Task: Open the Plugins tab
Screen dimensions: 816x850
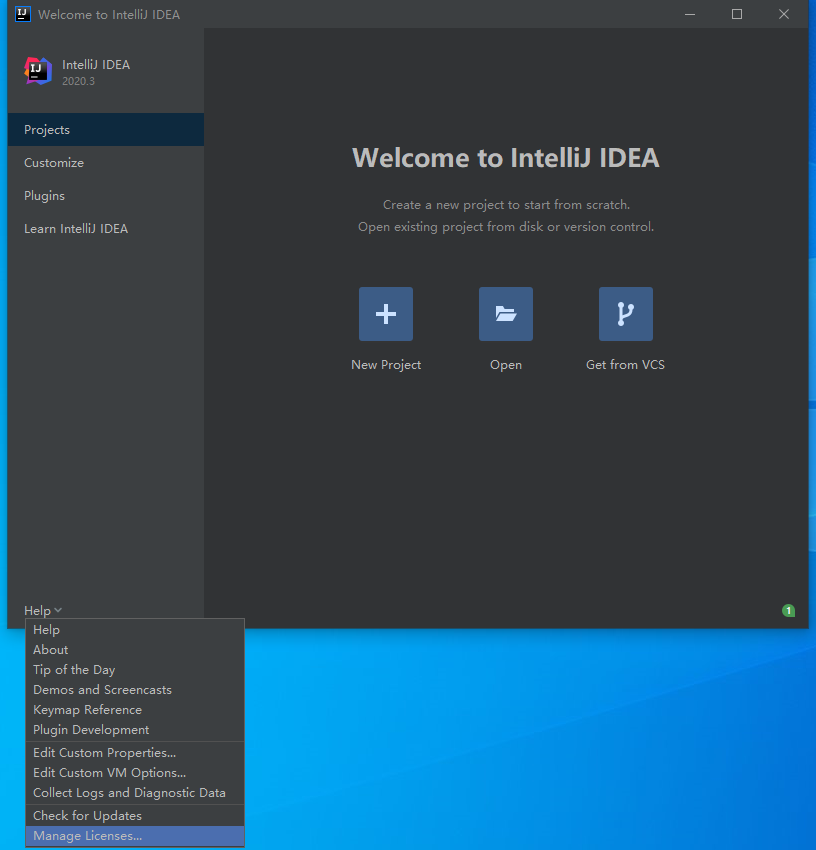Action: (106, 196)
